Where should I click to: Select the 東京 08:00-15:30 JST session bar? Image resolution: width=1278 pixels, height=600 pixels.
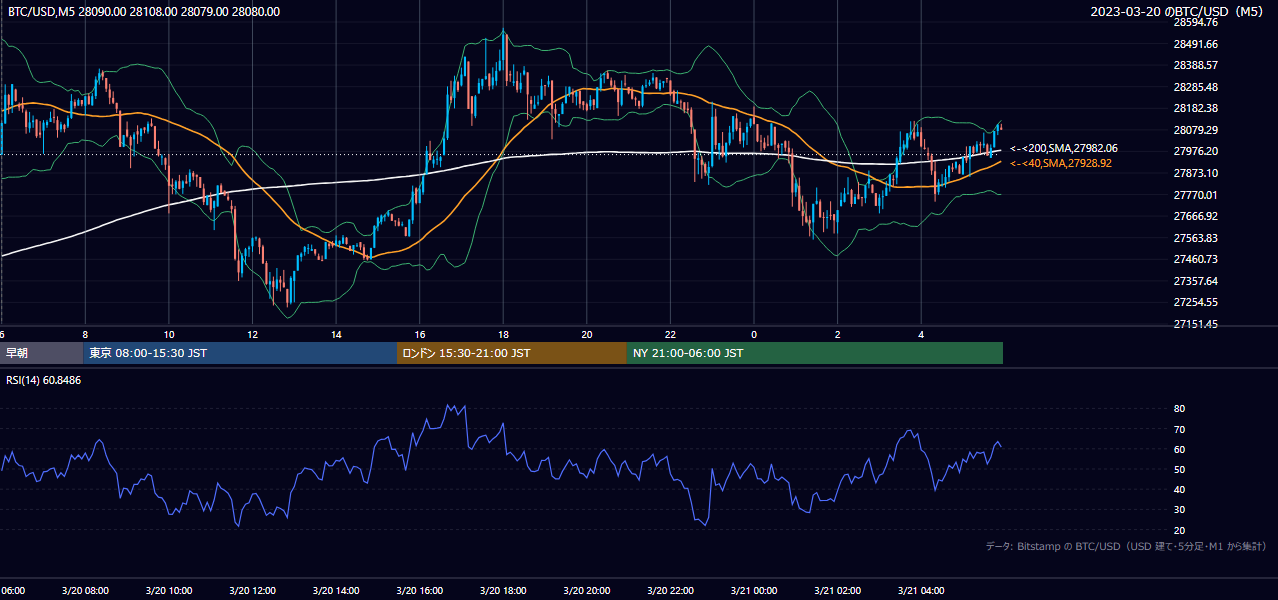[x=240, y=353]
